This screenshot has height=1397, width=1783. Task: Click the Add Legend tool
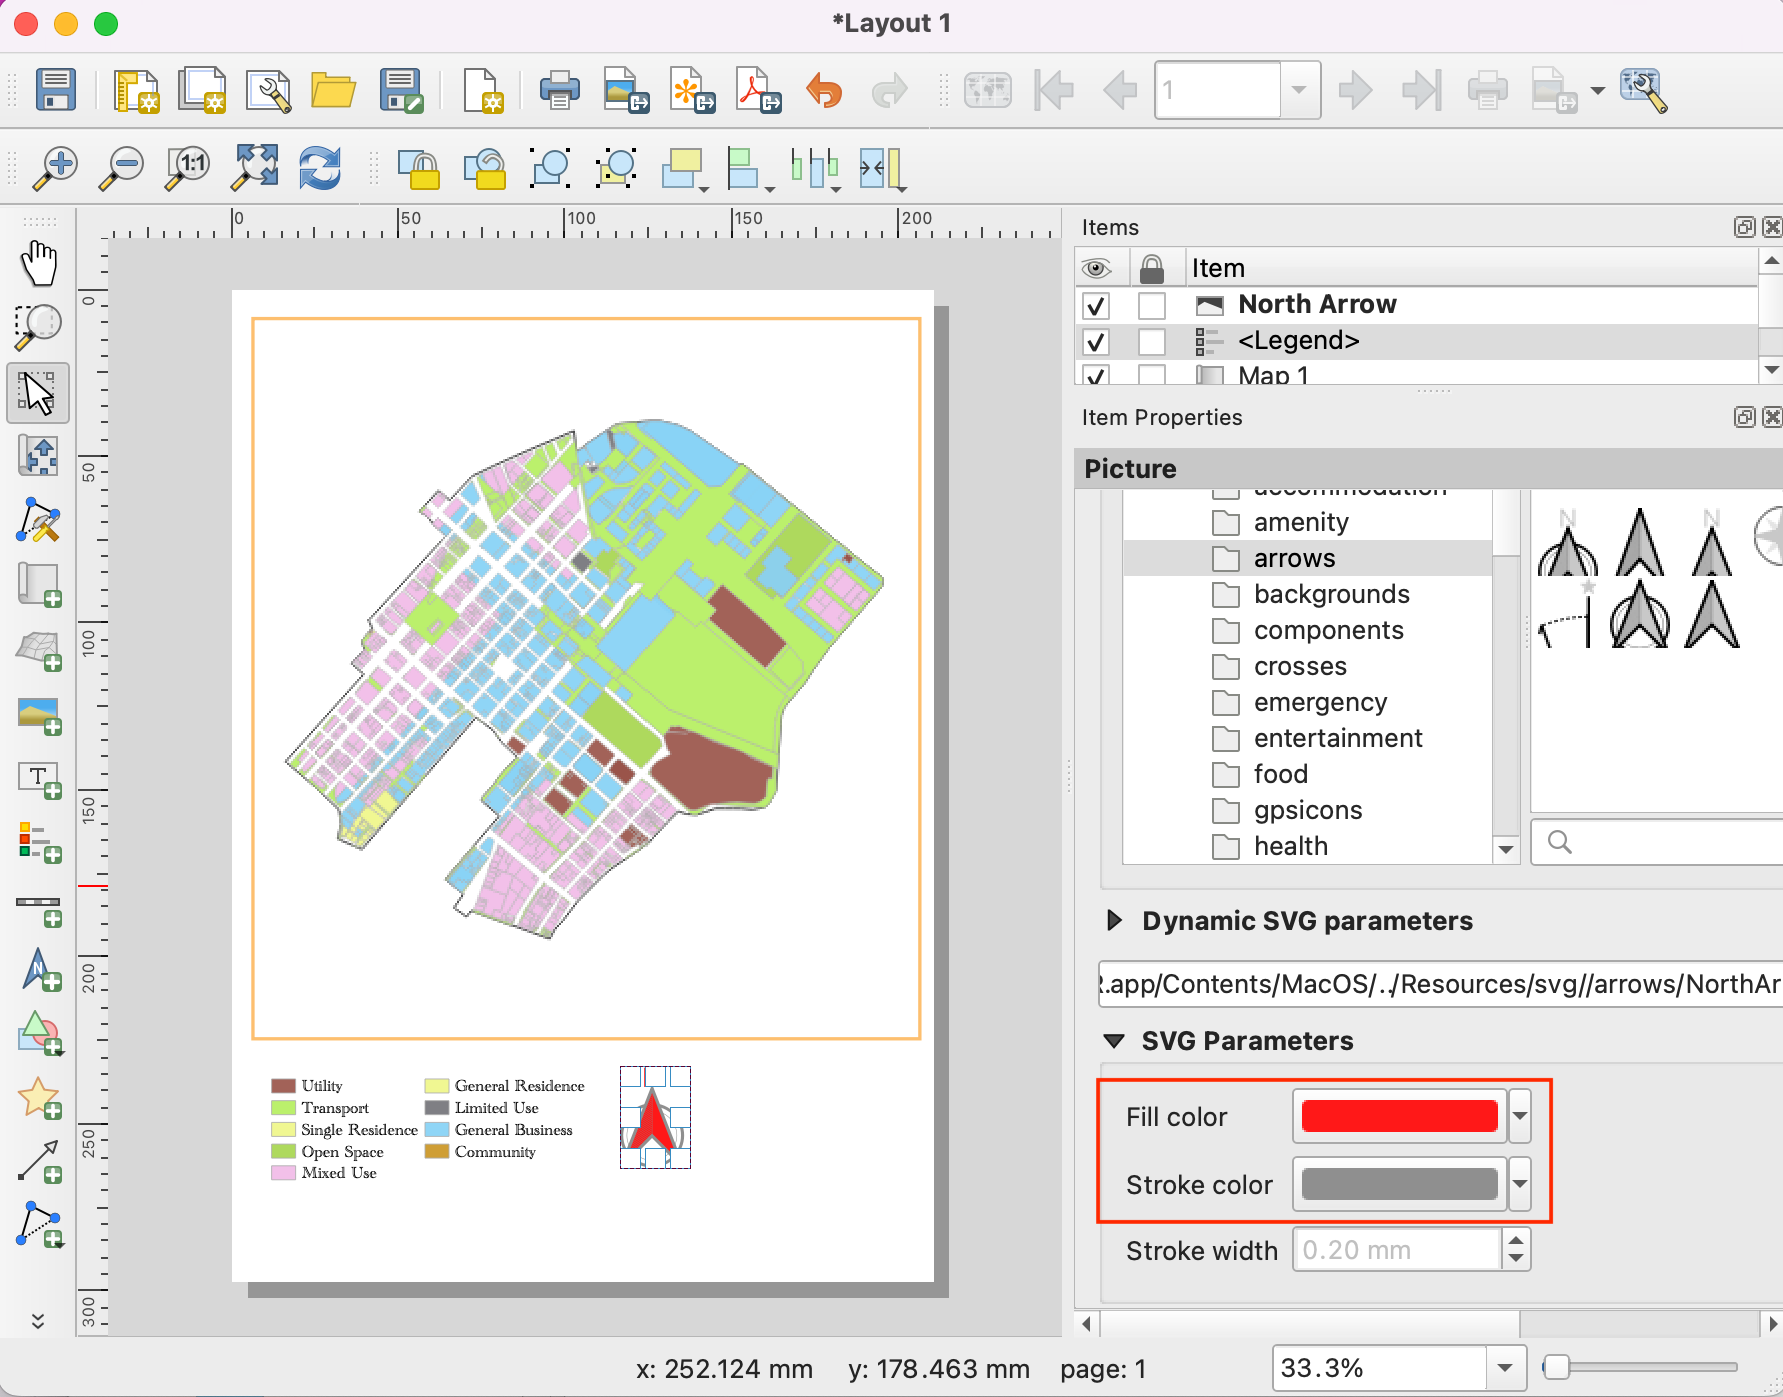[39, 841]
